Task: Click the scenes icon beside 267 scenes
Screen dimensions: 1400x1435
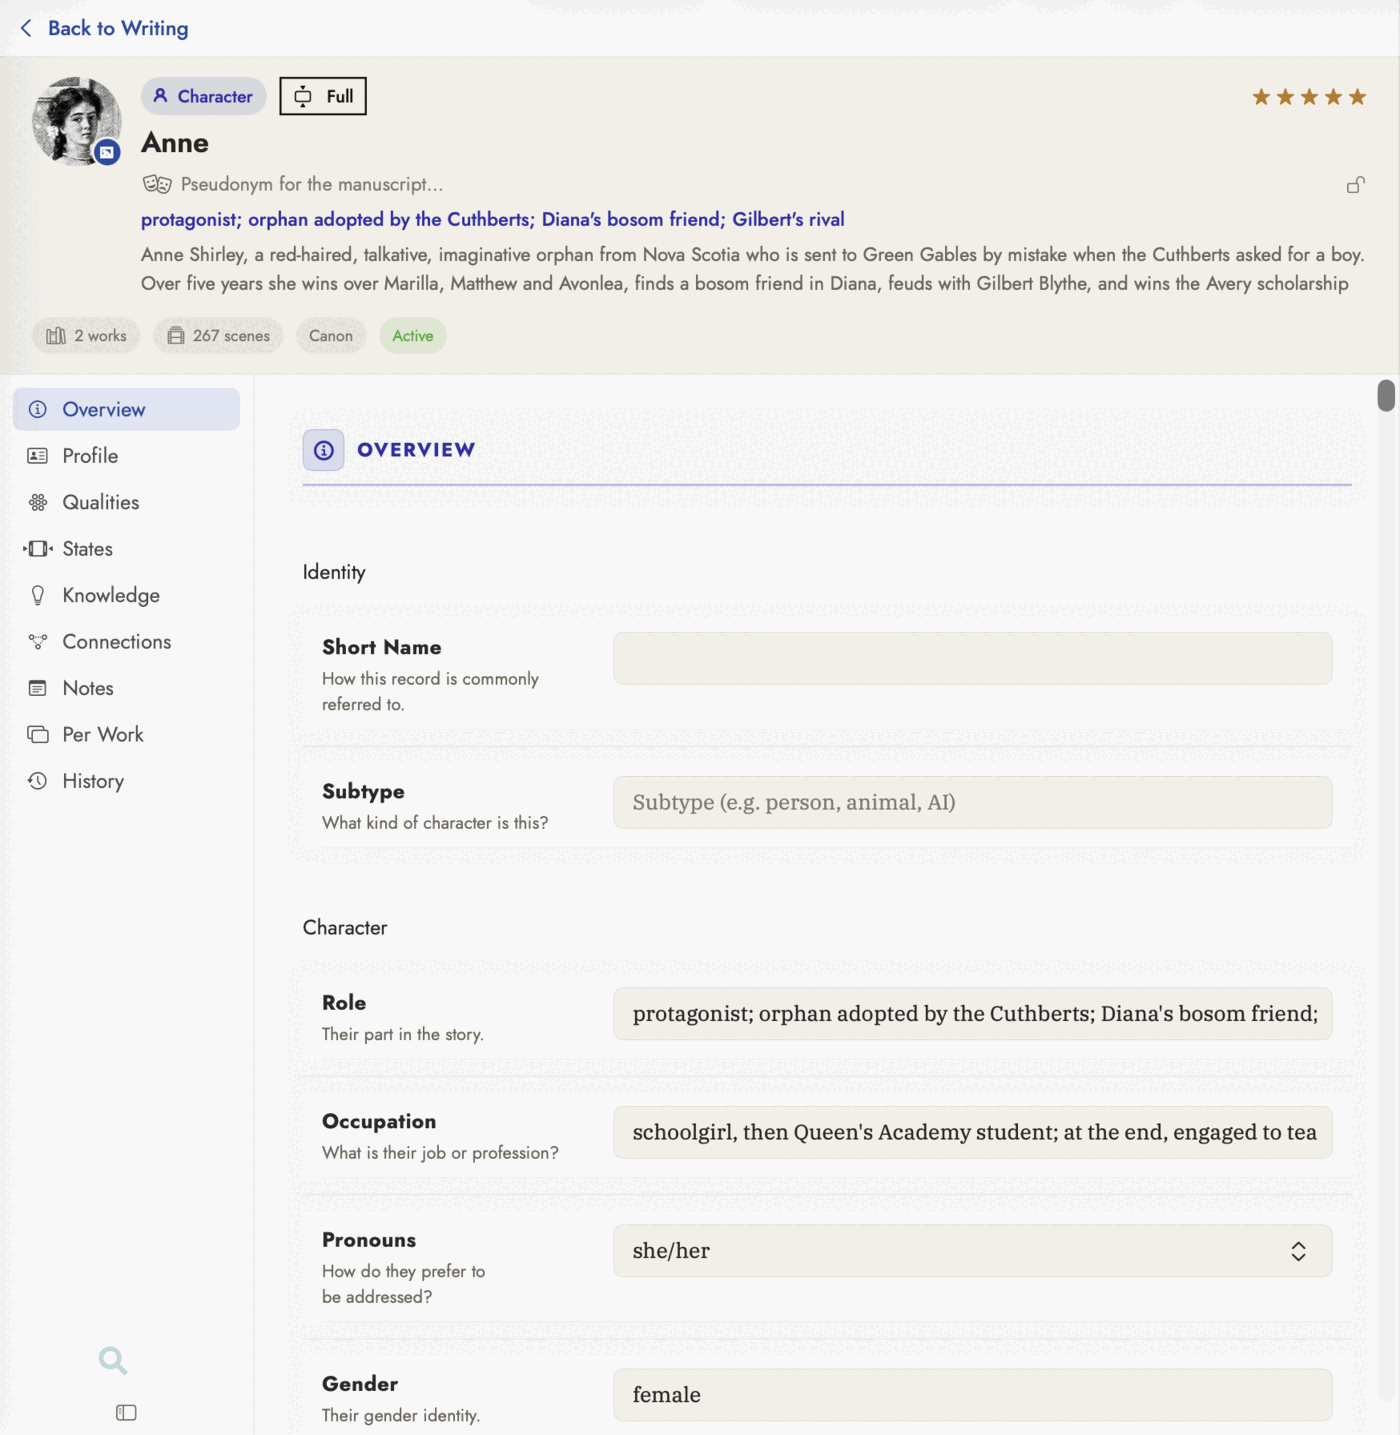Action: click(x=176, y=336)
